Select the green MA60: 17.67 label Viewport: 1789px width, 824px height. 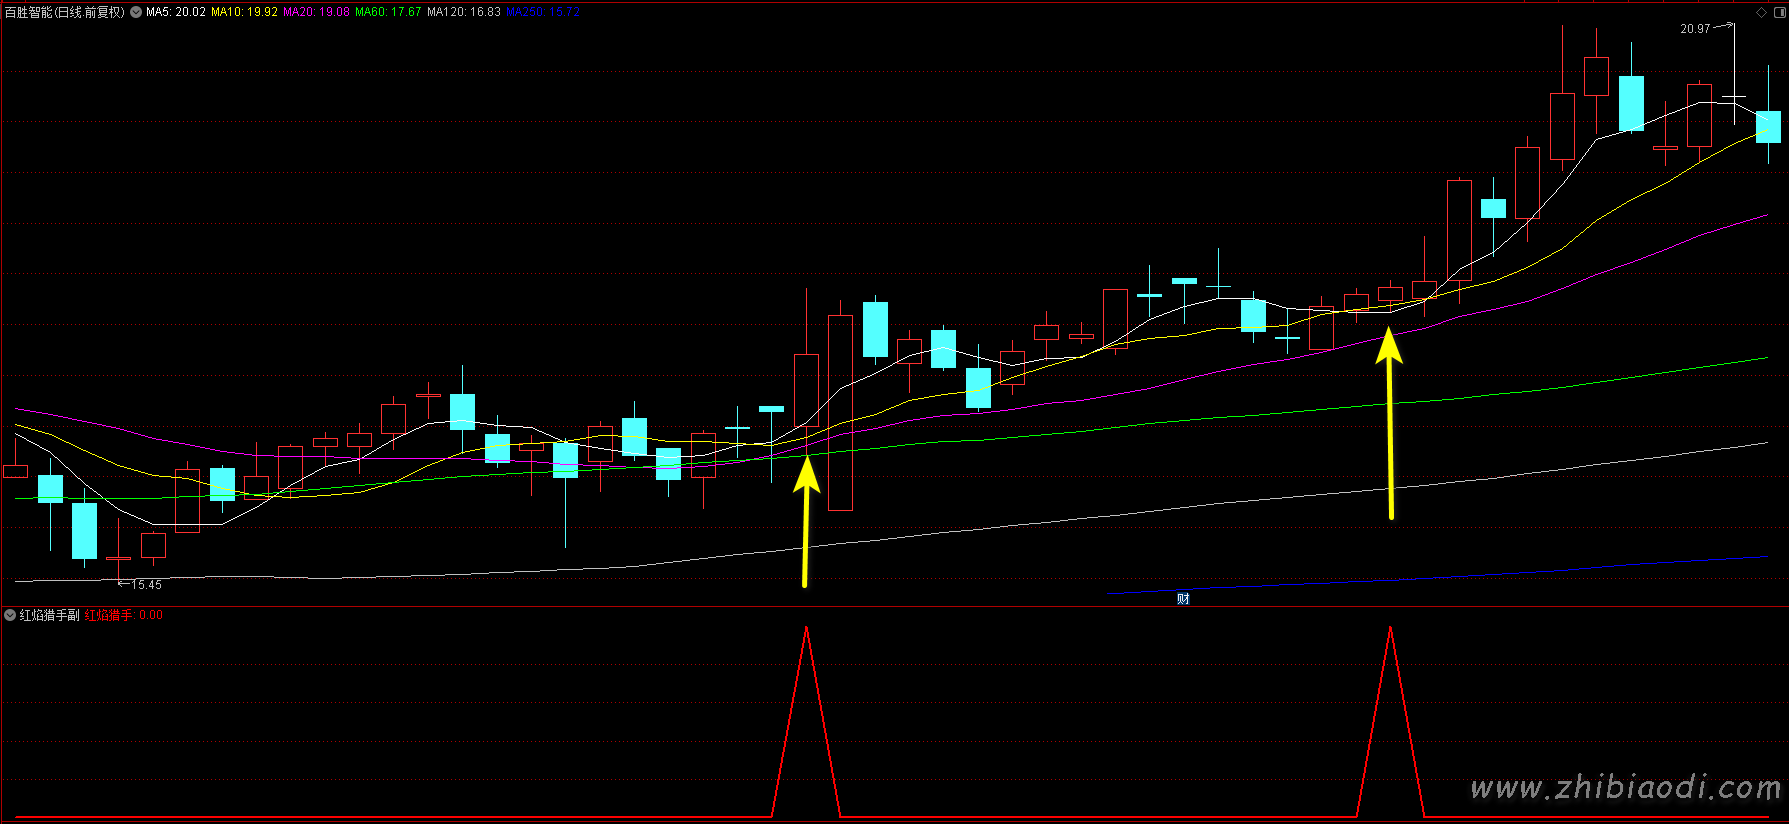tap(388, 12)
